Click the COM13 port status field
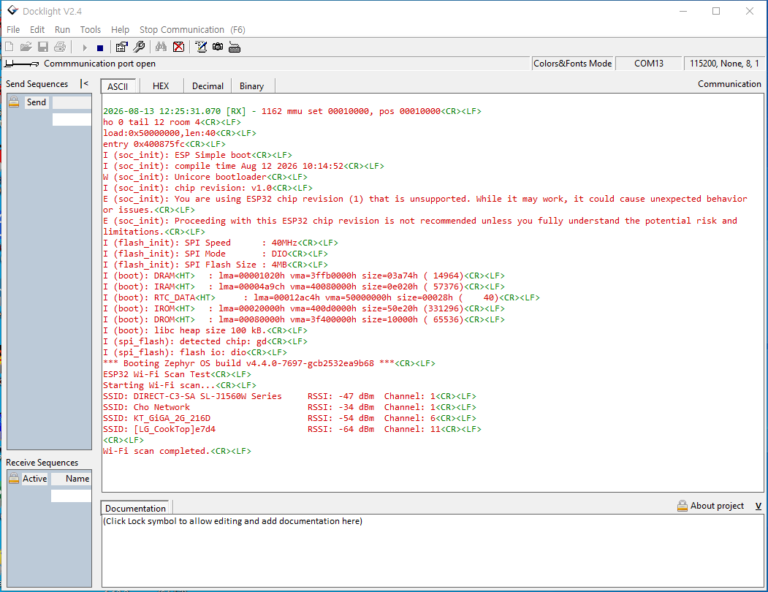The height and width of the screenshot is (592, 768). click(x=648, y=64)
